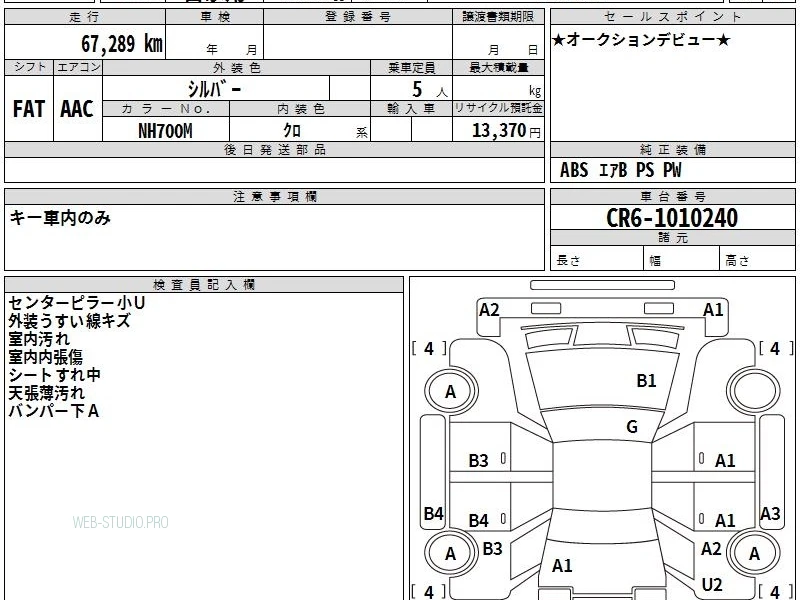This screenshot has width=800, height=600.
Task: Select the inspector note バンパー下A
Action: click(x=53, y=411)
